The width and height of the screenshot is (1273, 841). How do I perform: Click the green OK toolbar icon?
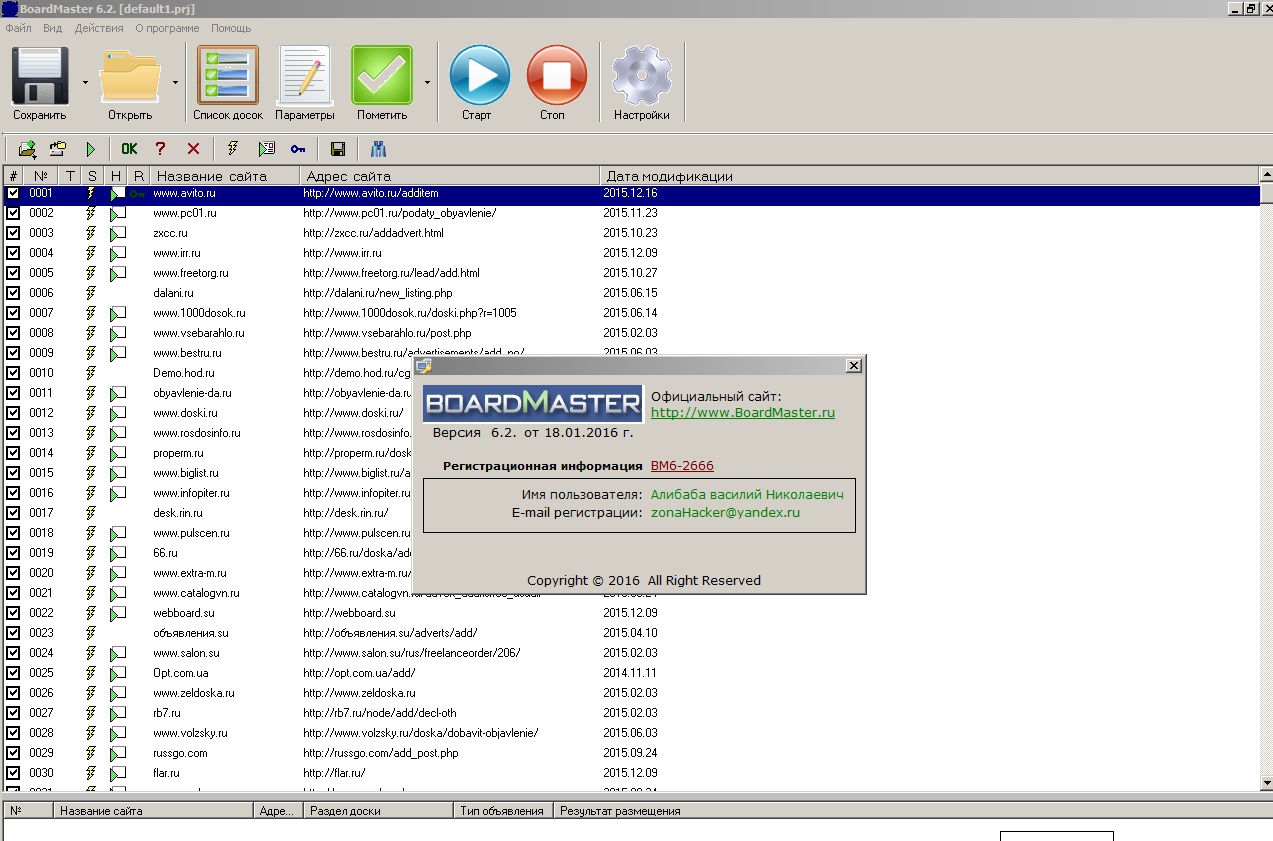[130, 149]
